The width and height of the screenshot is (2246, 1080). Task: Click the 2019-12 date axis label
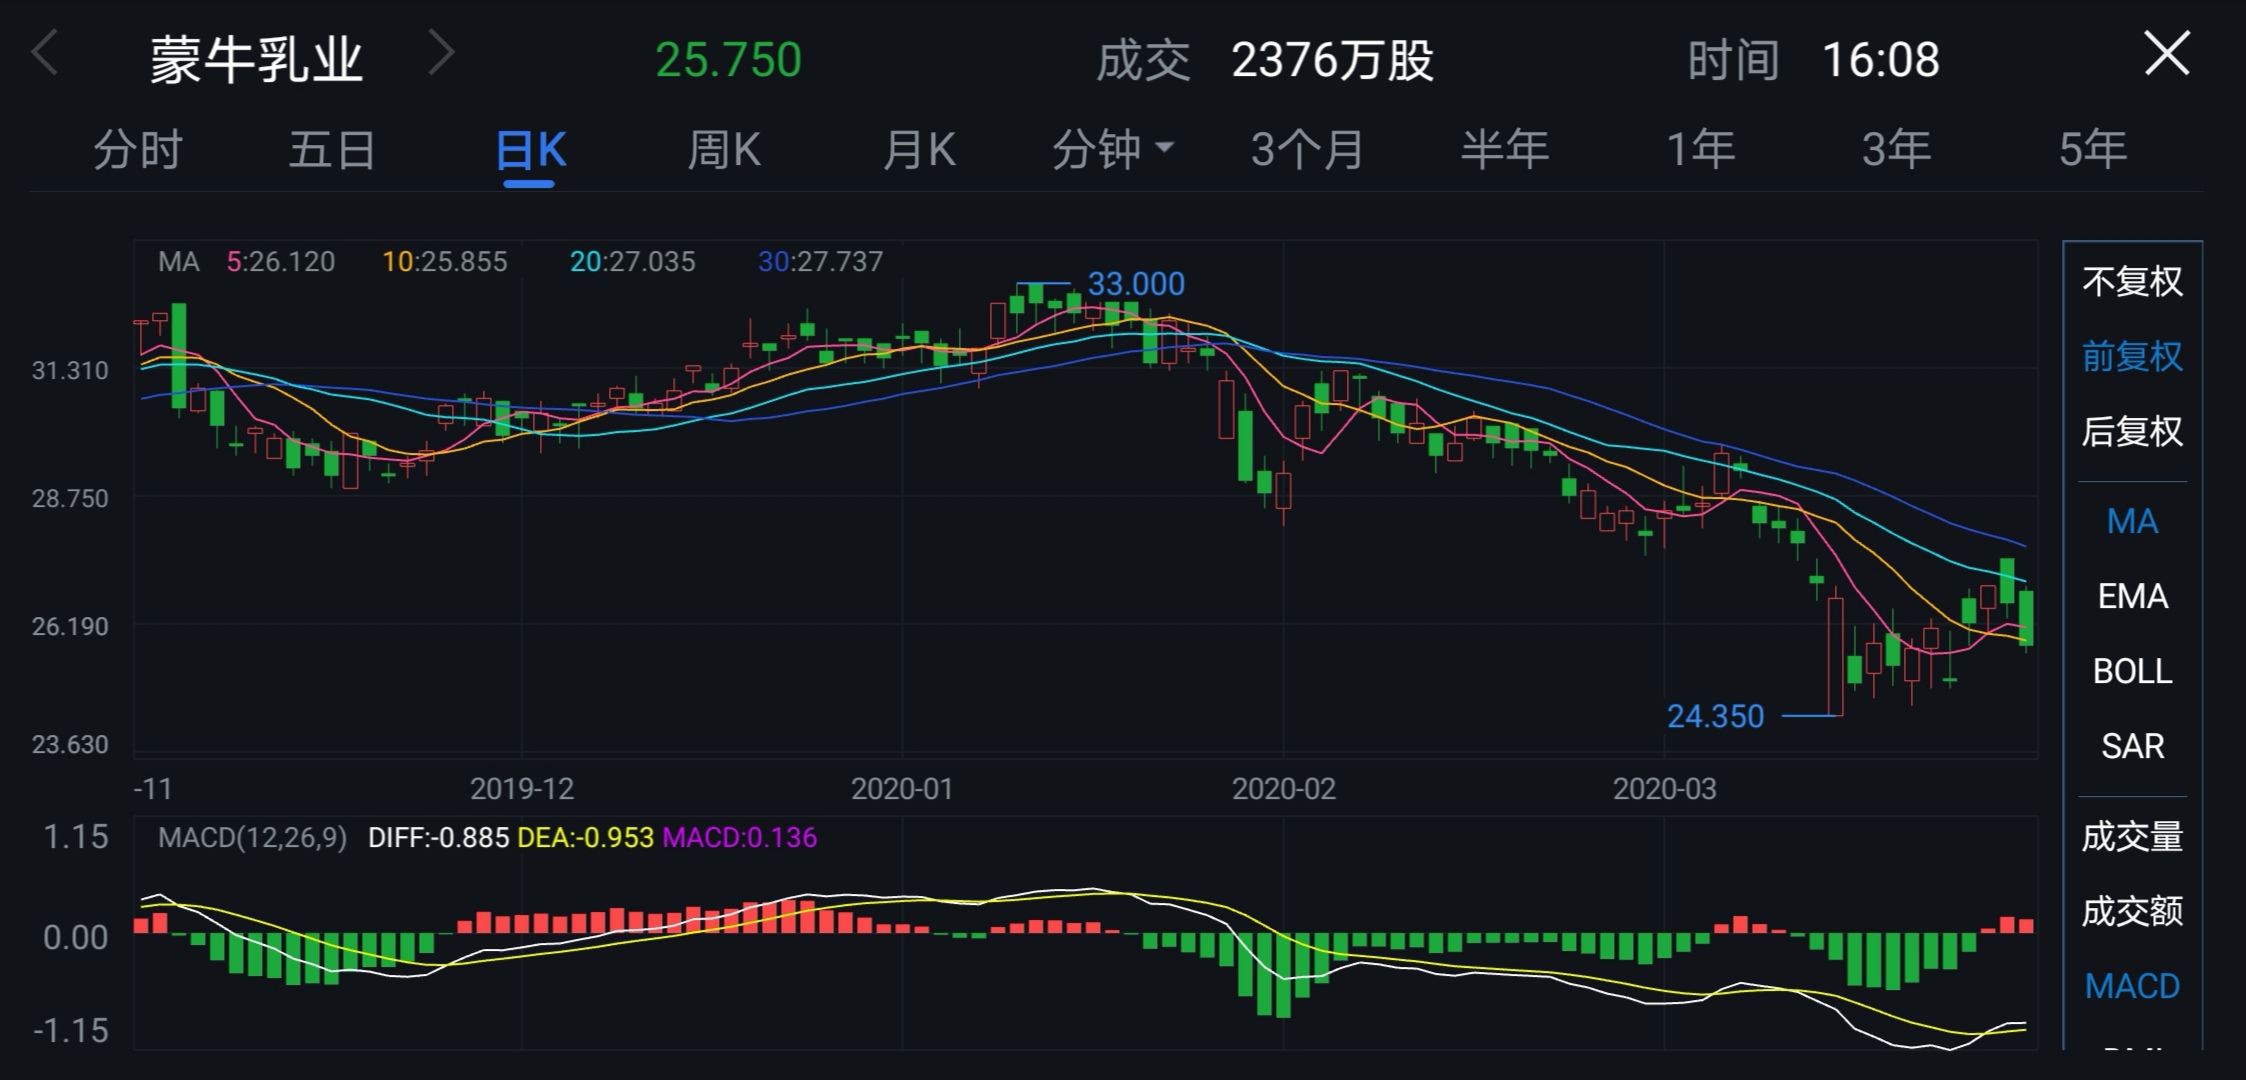point(522,789)
